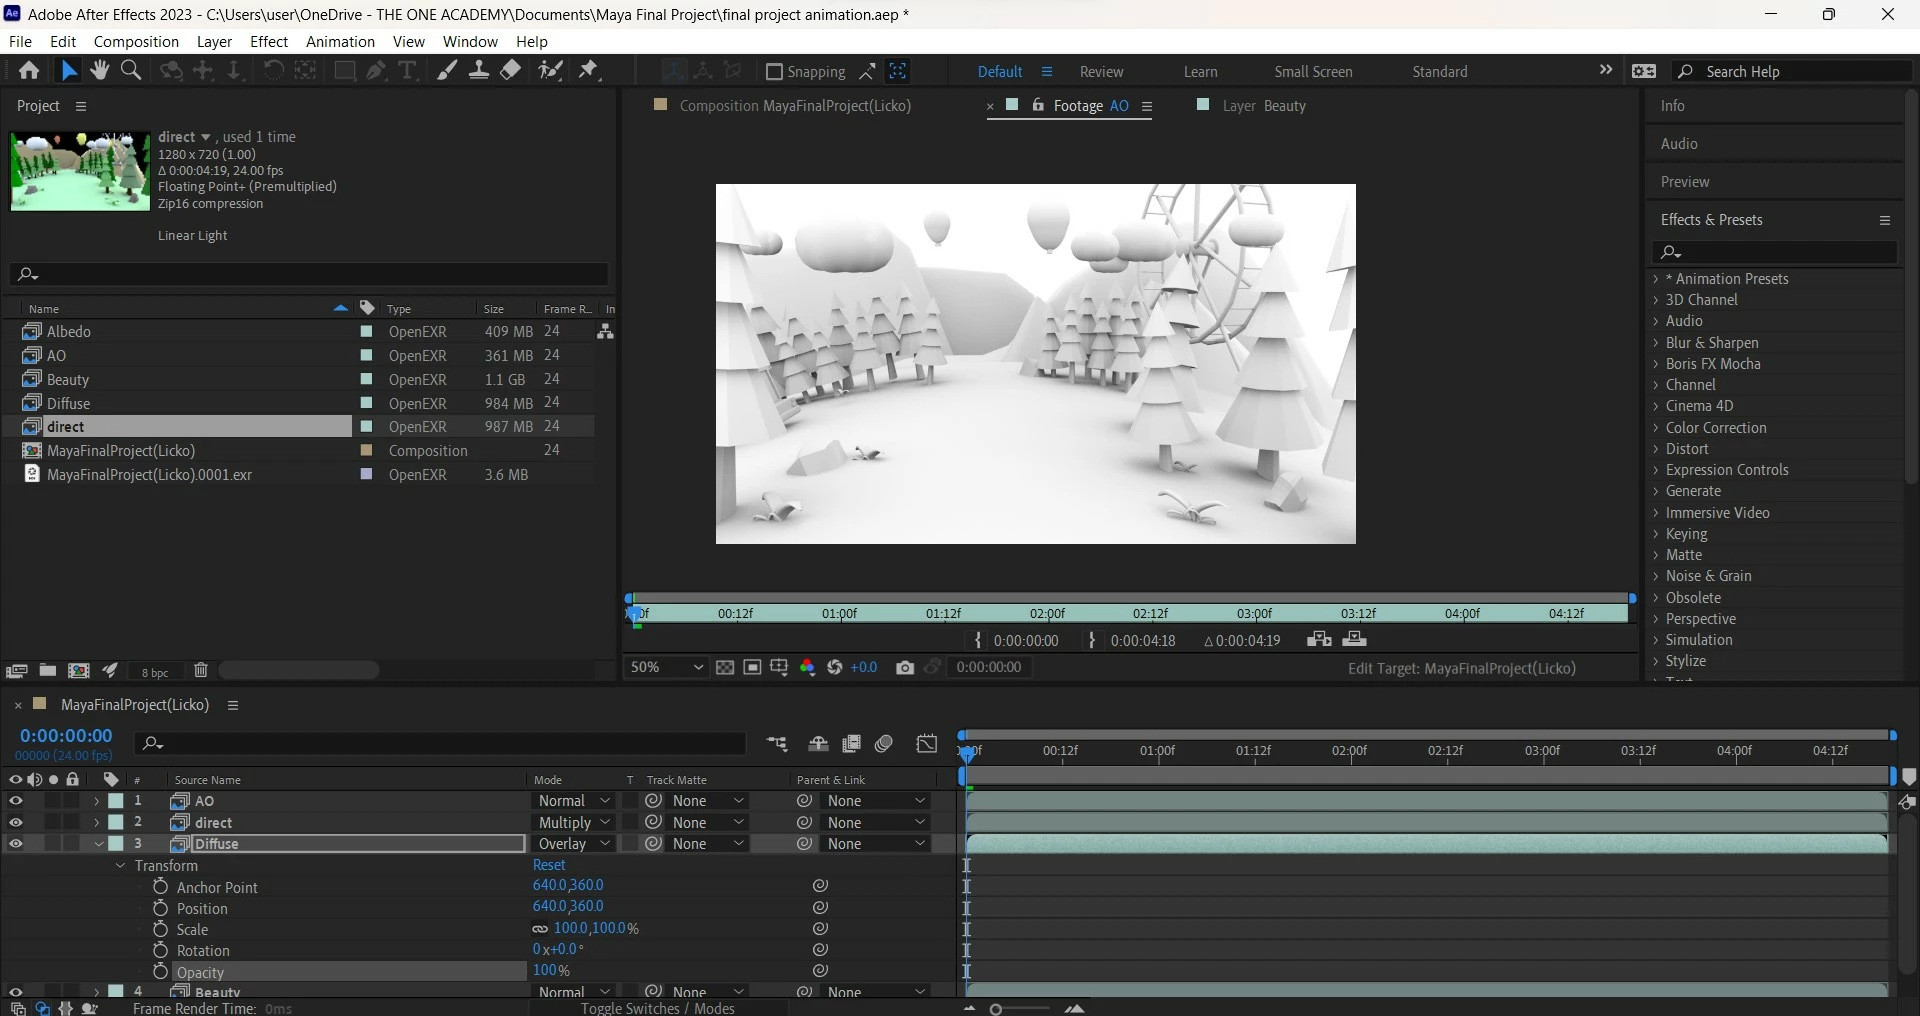Screen dimensions: 1920x1016
Task: Click the Overlay Edit icon
Action: pyautogui.click(x=1355, y=640)
